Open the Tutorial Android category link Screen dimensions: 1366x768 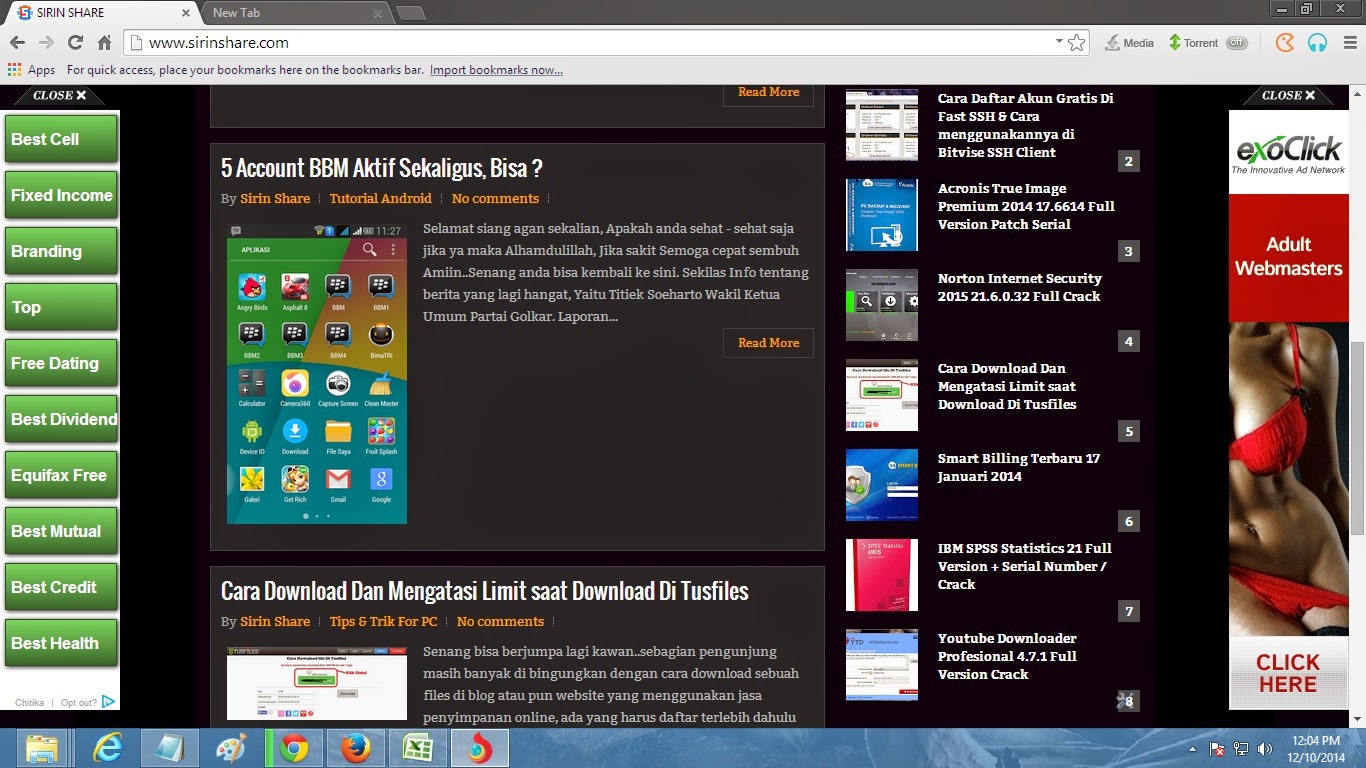381,199
